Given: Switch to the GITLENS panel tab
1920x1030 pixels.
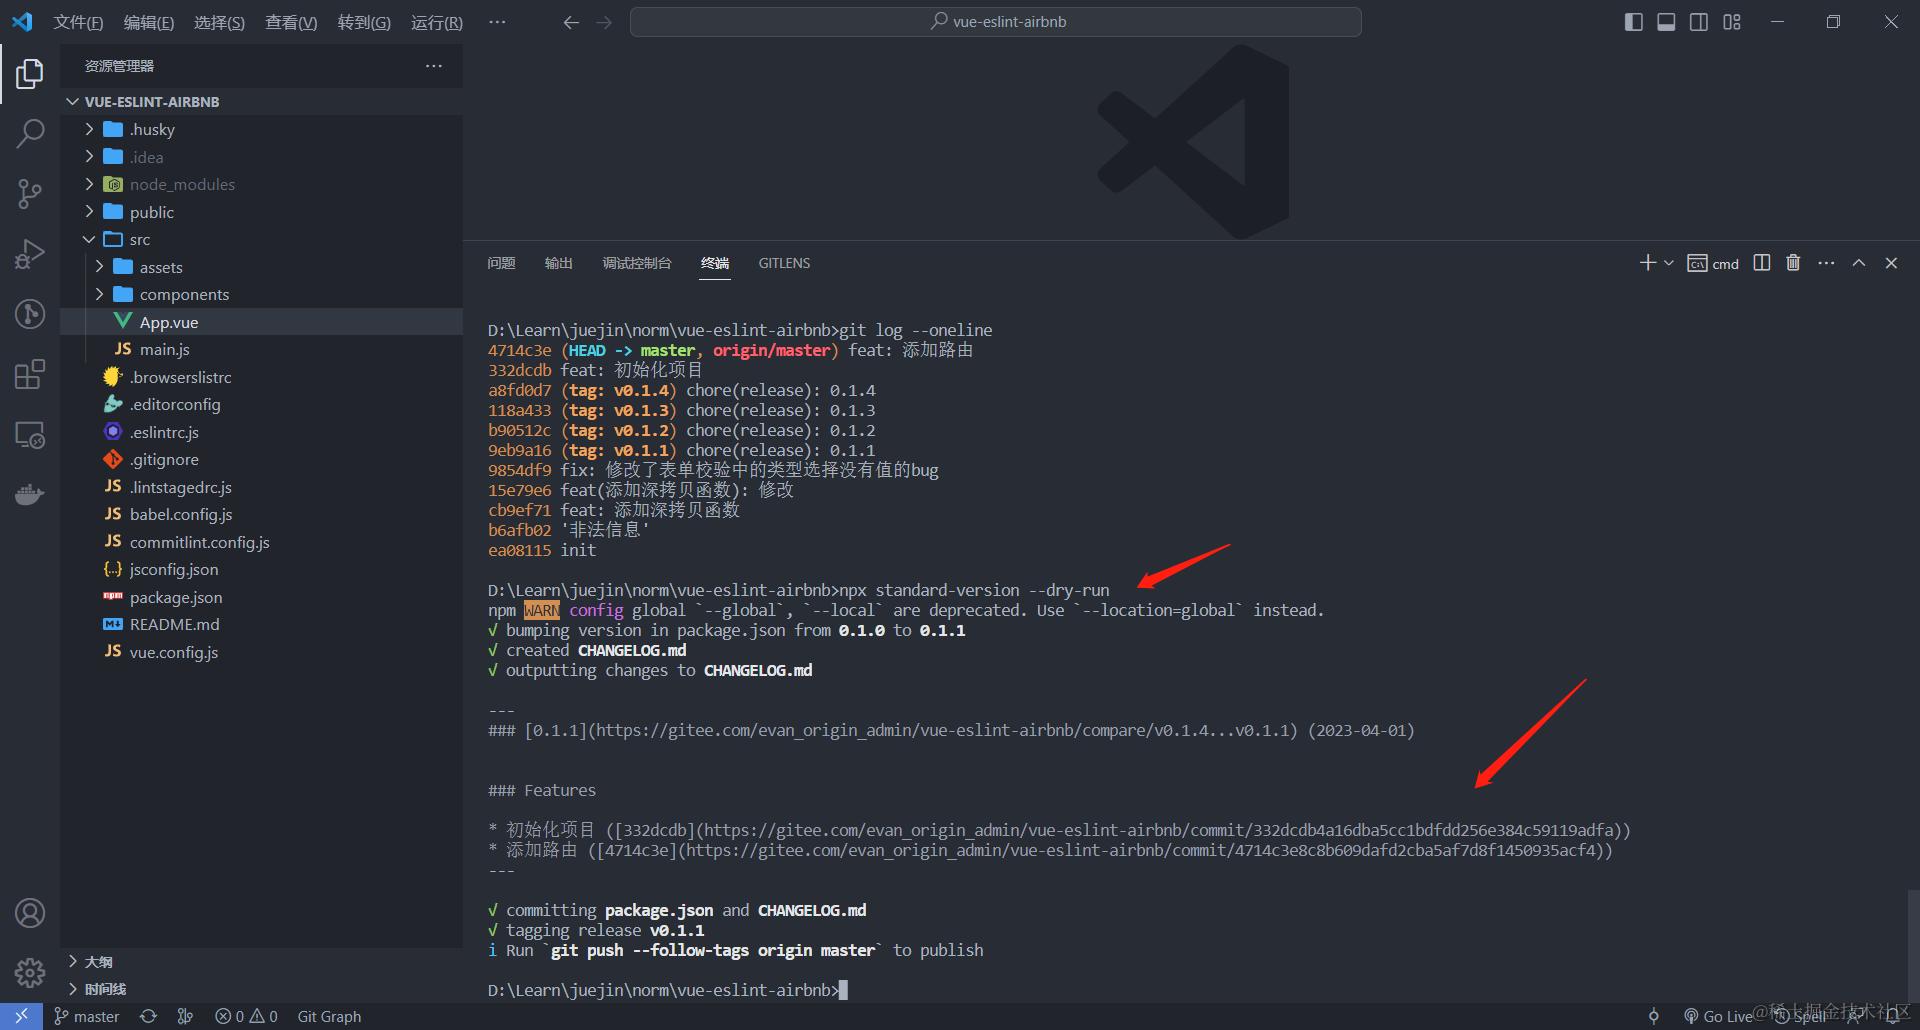Looking at the screenshot, I should pyautogui.click(x=784, y=263).
